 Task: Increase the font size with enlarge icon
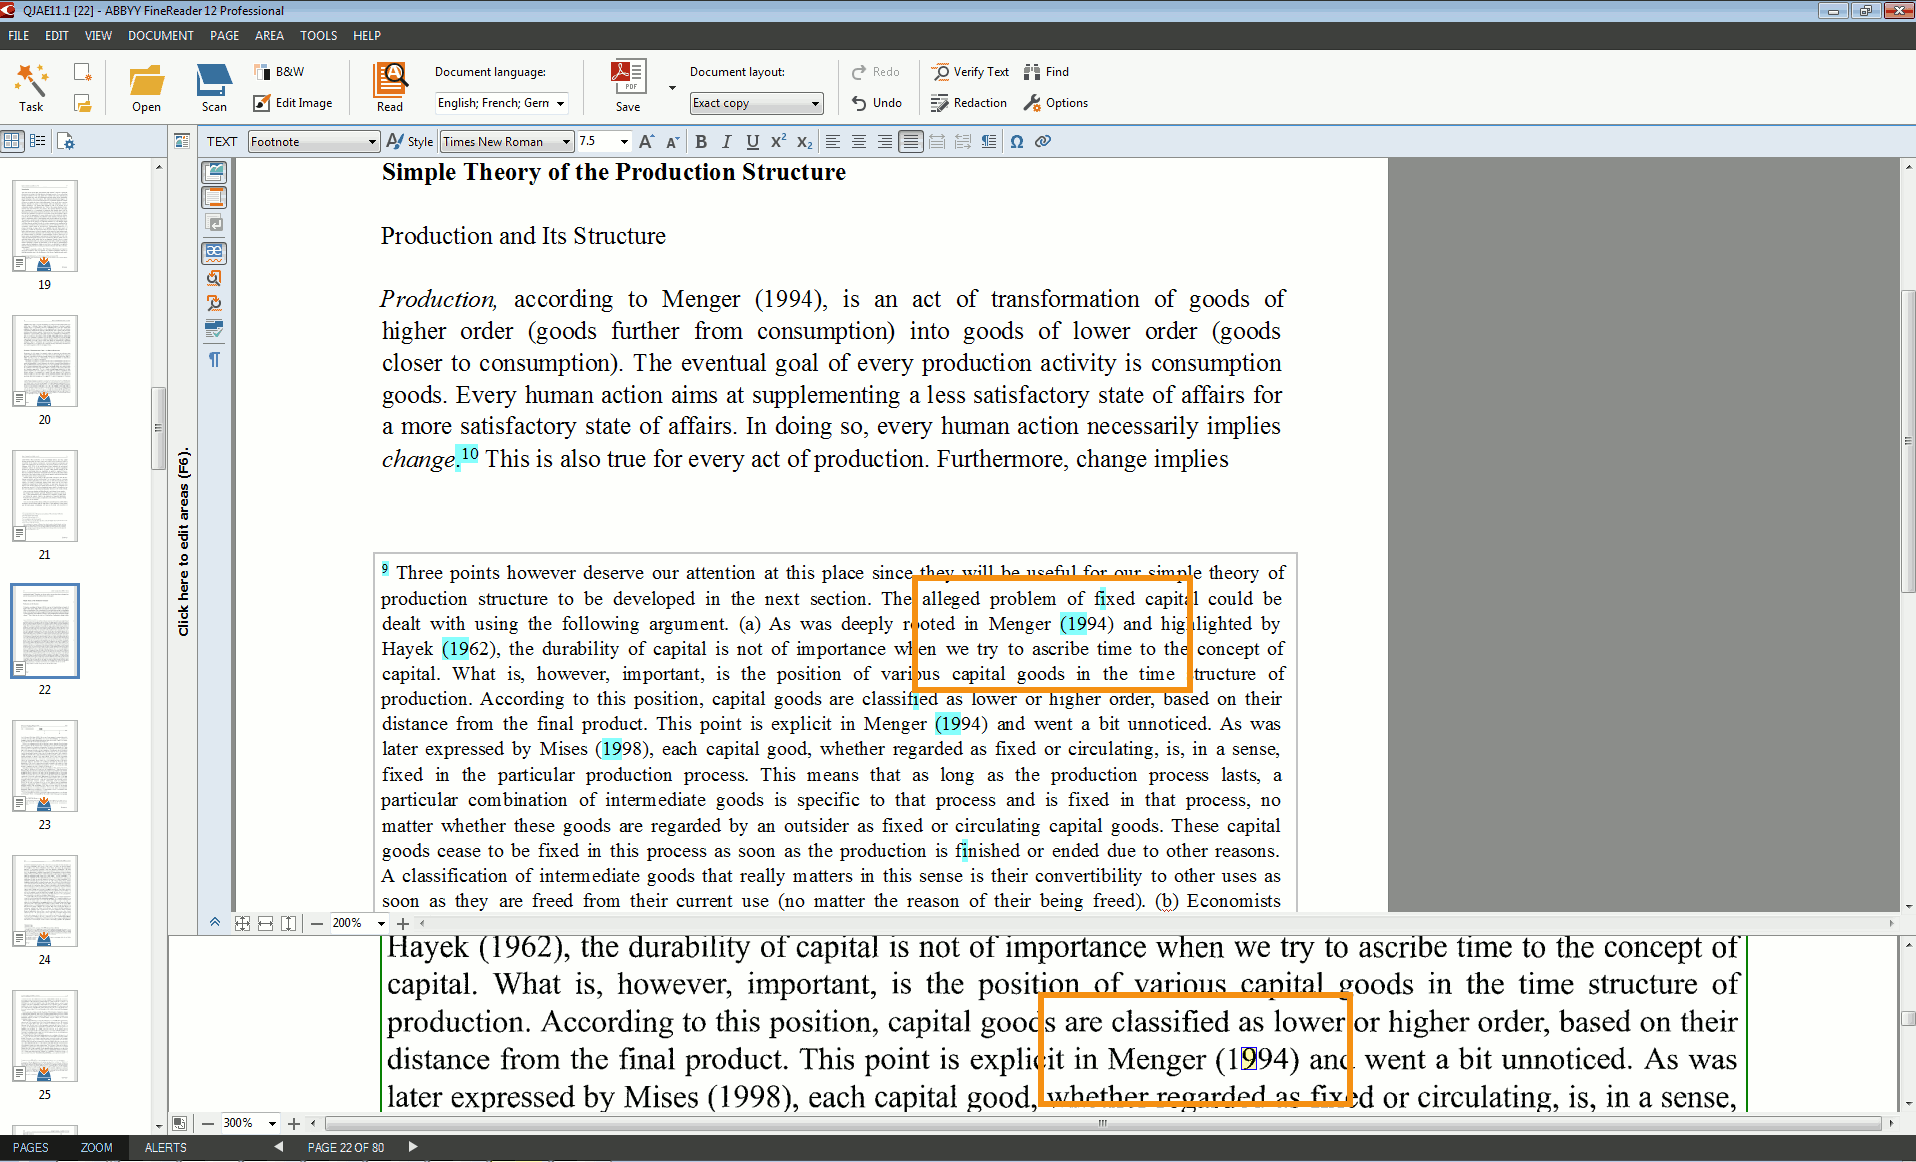click(647, 142)
